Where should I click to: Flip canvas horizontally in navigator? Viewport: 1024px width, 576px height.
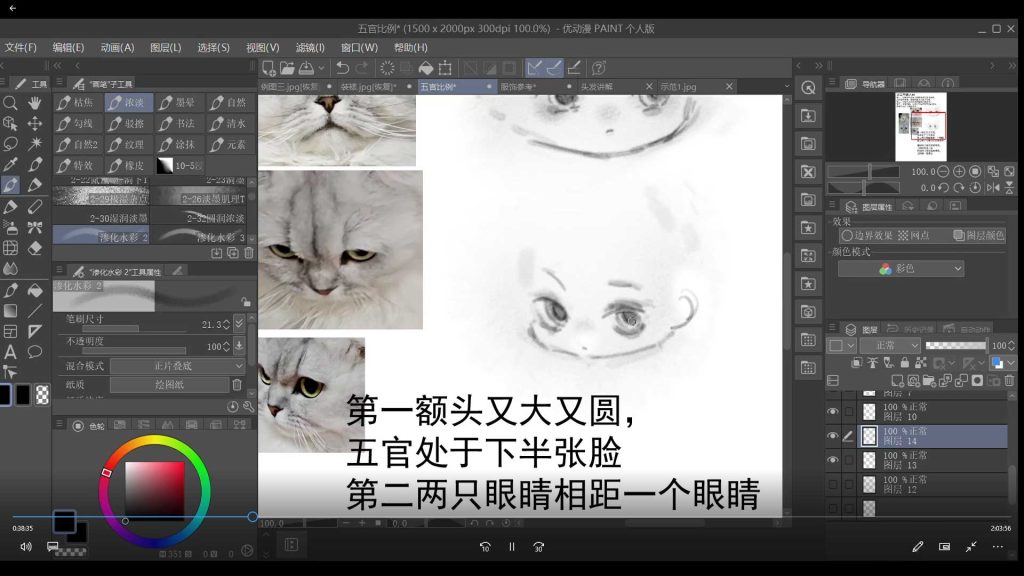[993, 187]
